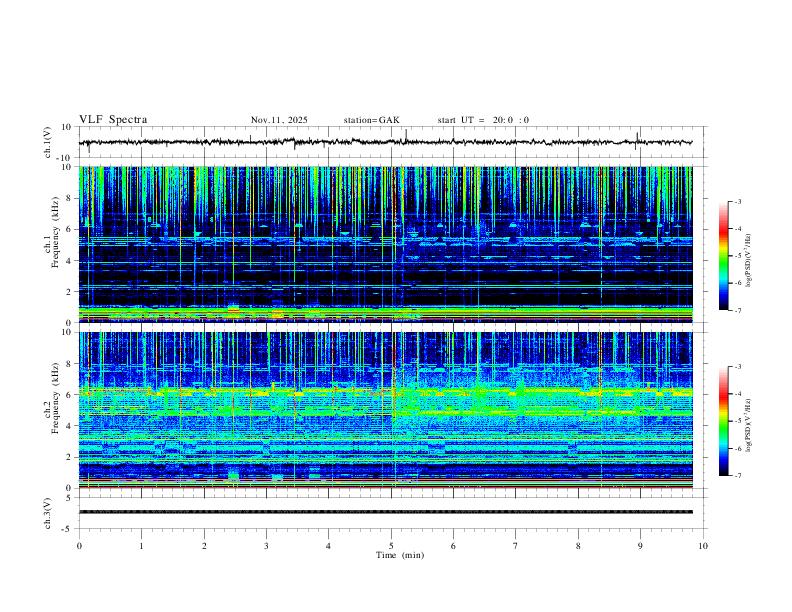
Task: Click the ch.1 PSD color scale bar
Action: (x=723, y=256)
